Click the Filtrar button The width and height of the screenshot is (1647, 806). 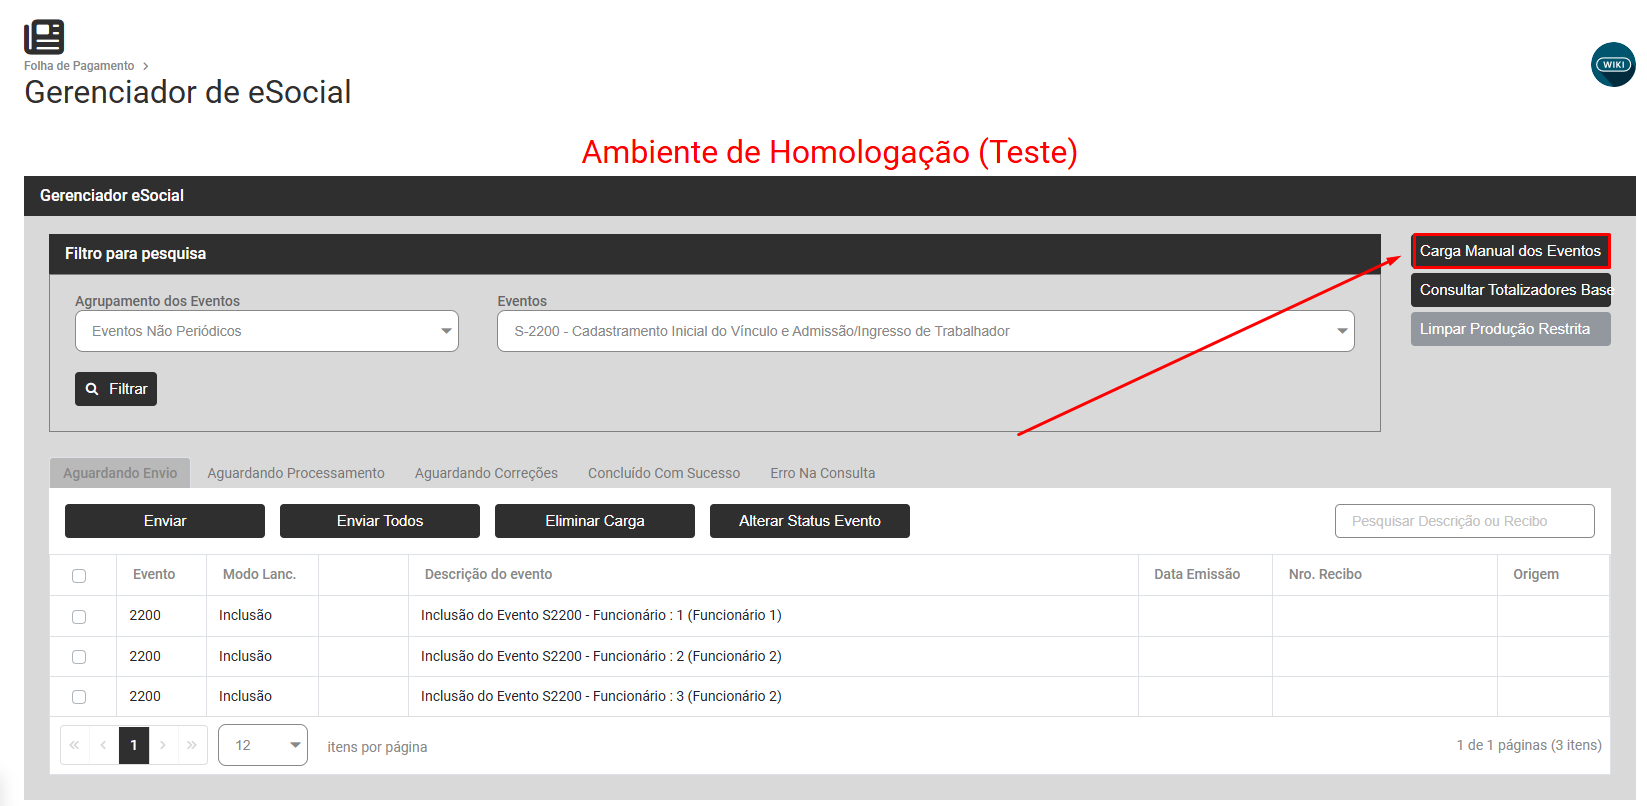(116, 389)
